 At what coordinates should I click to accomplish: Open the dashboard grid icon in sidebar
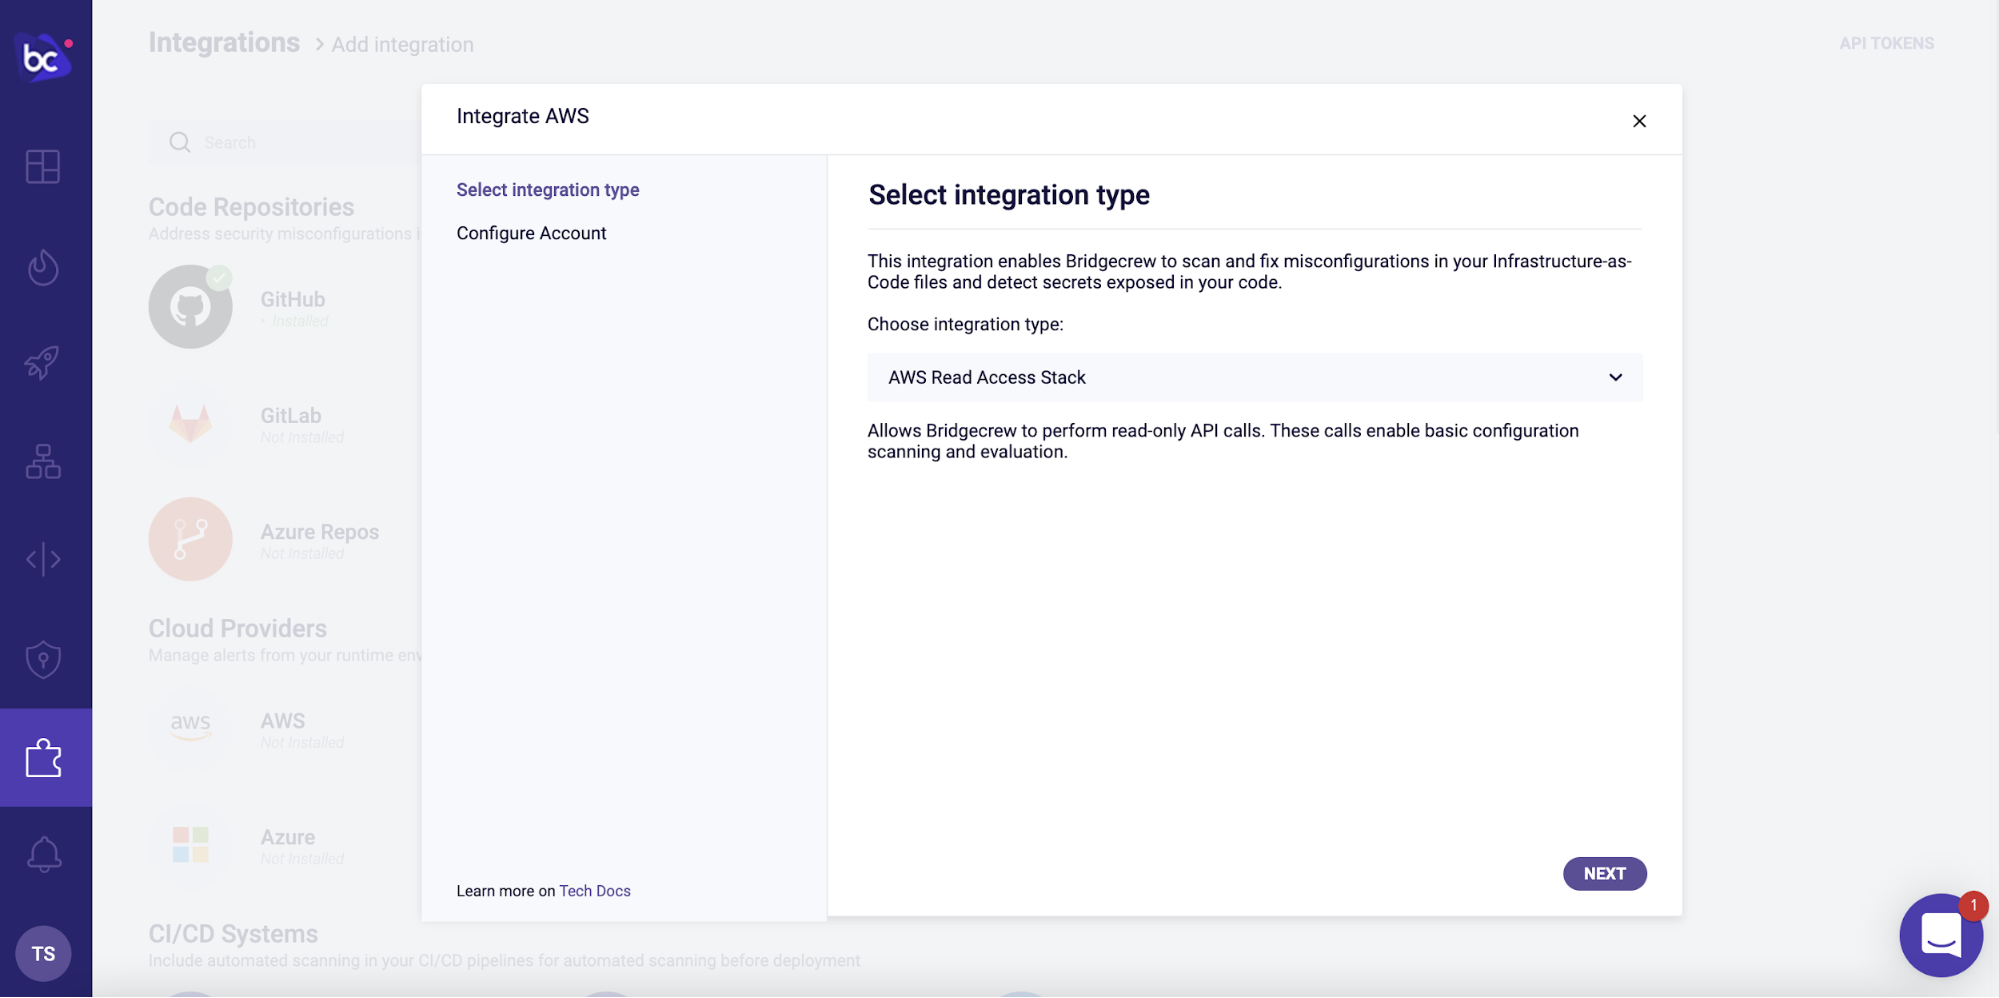[x=43, y=166]
